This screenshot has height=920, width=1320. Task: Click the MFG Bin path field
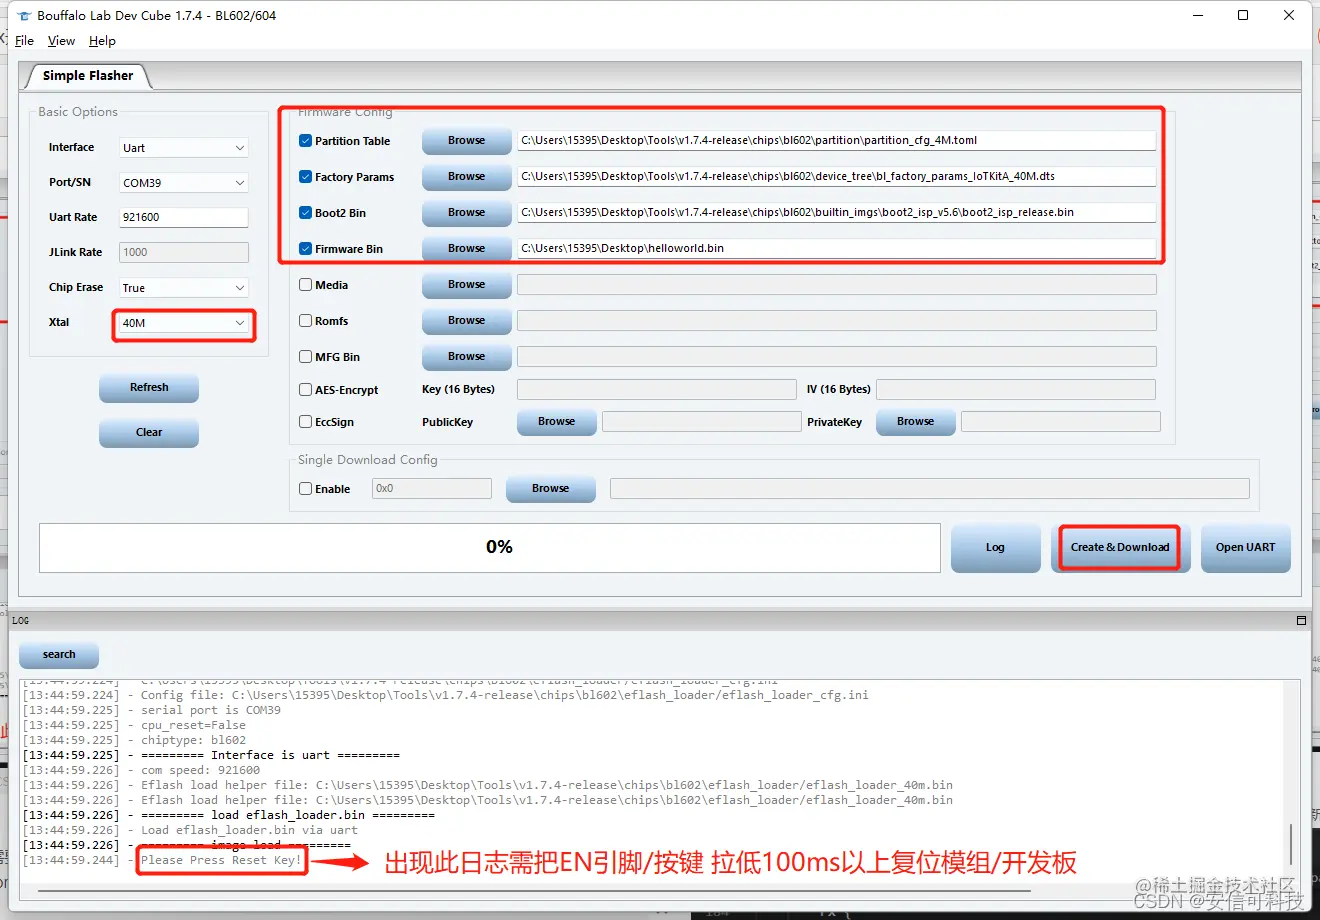pos(836,357)
